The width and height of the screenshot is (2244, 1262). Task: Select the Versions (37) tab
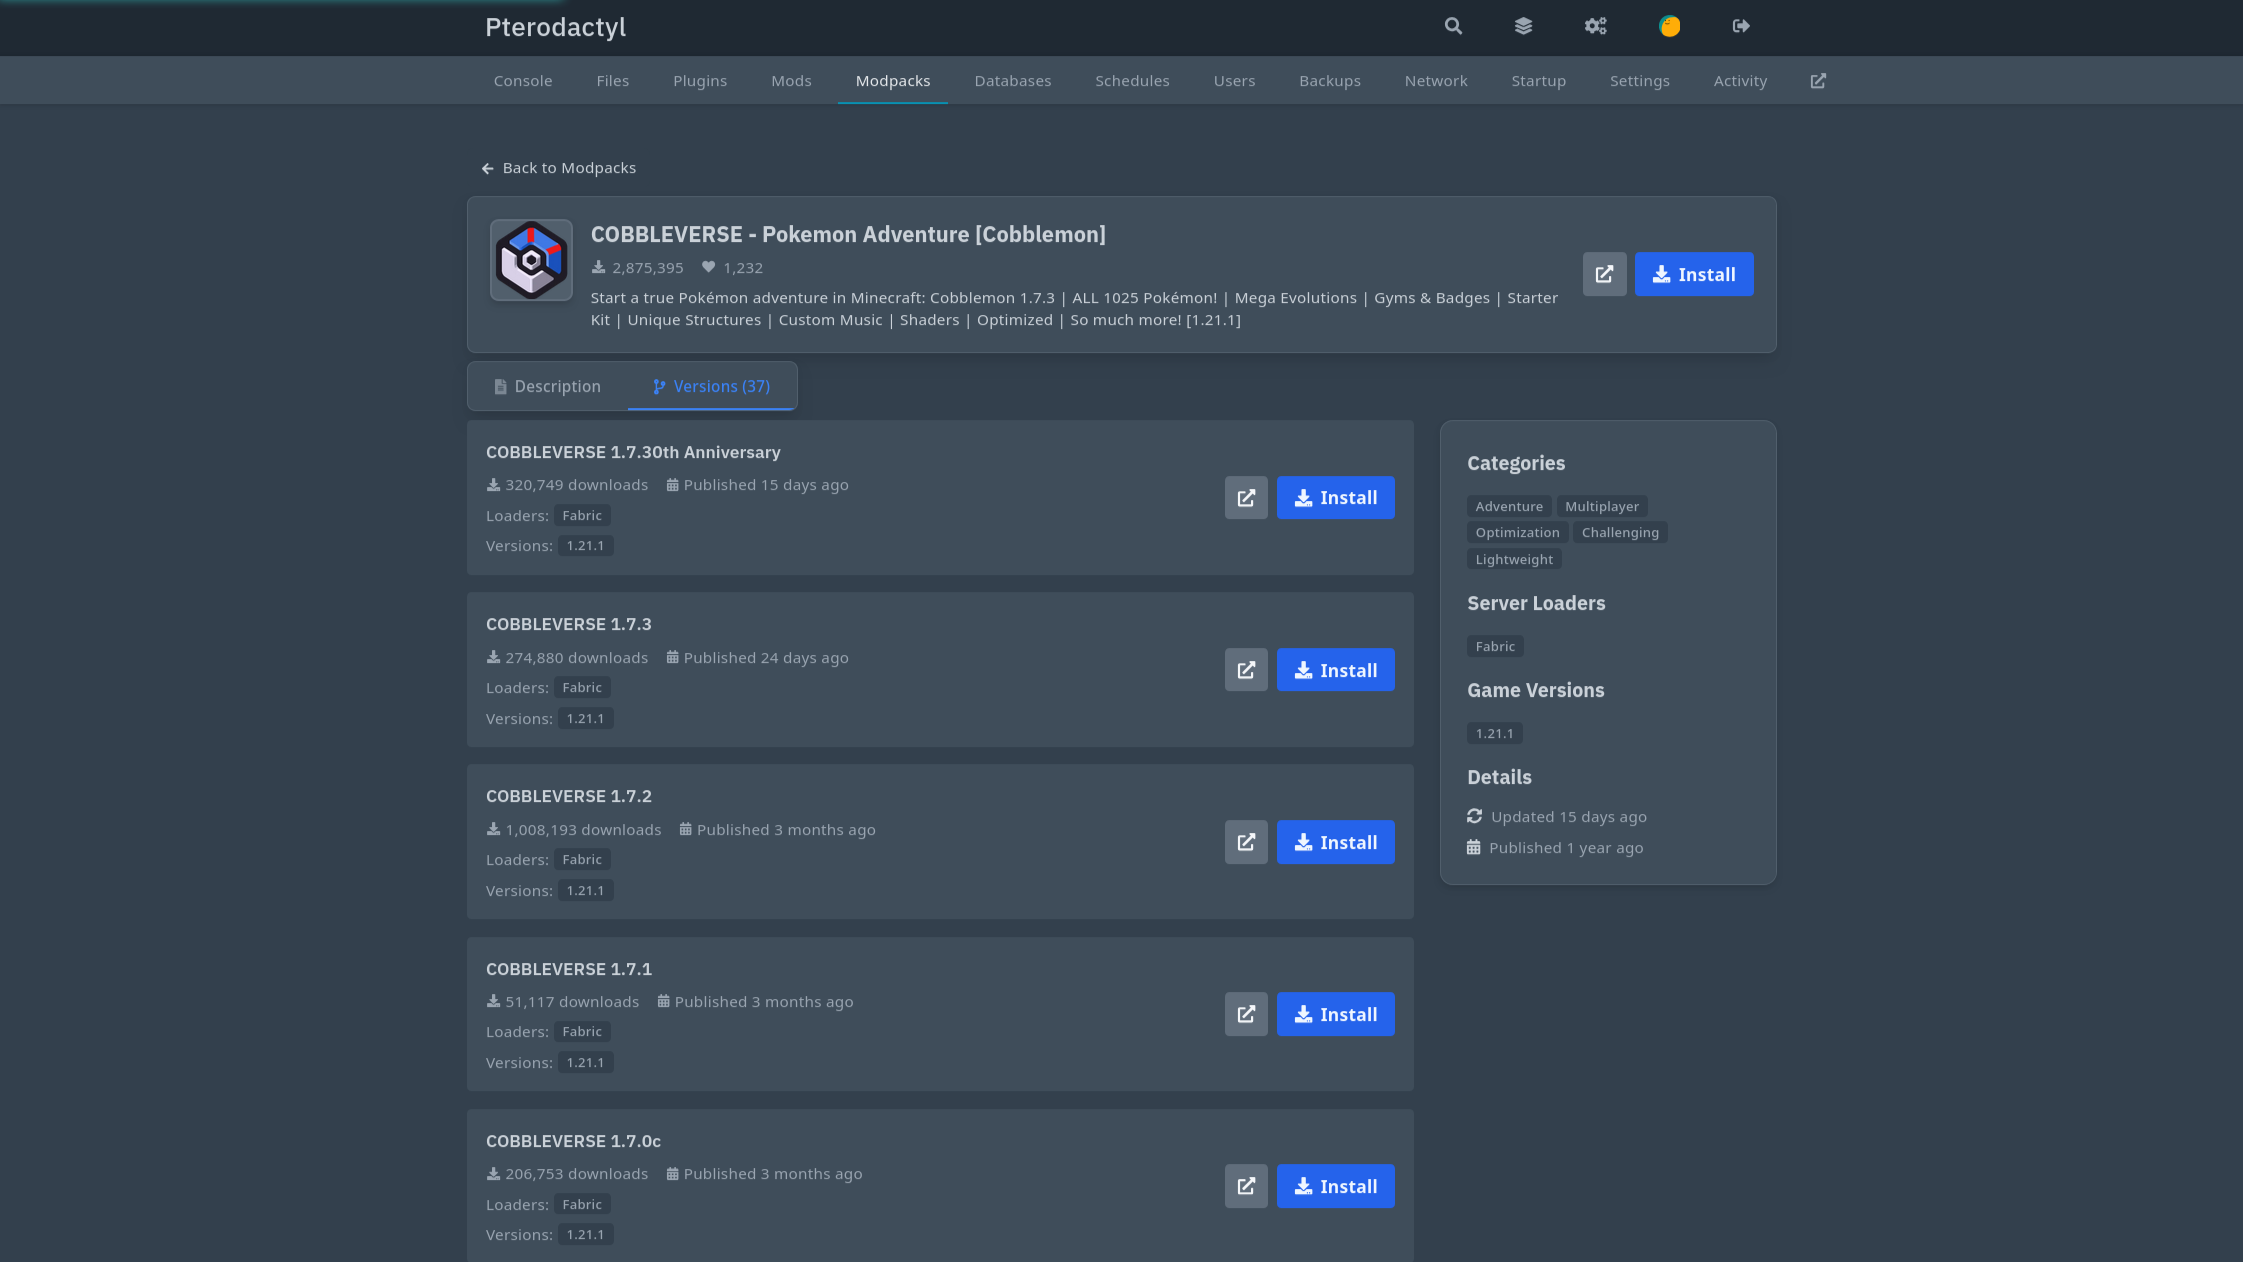point(712,386)
